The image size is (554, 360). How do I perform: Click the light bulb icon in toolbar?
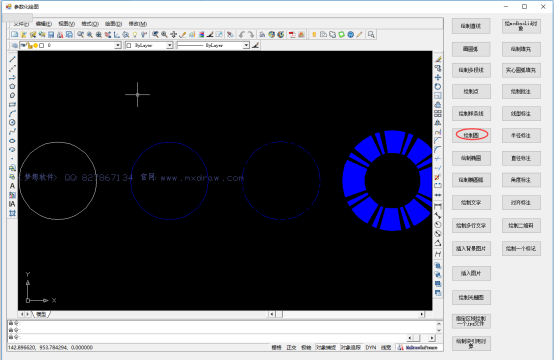point(135,34)
